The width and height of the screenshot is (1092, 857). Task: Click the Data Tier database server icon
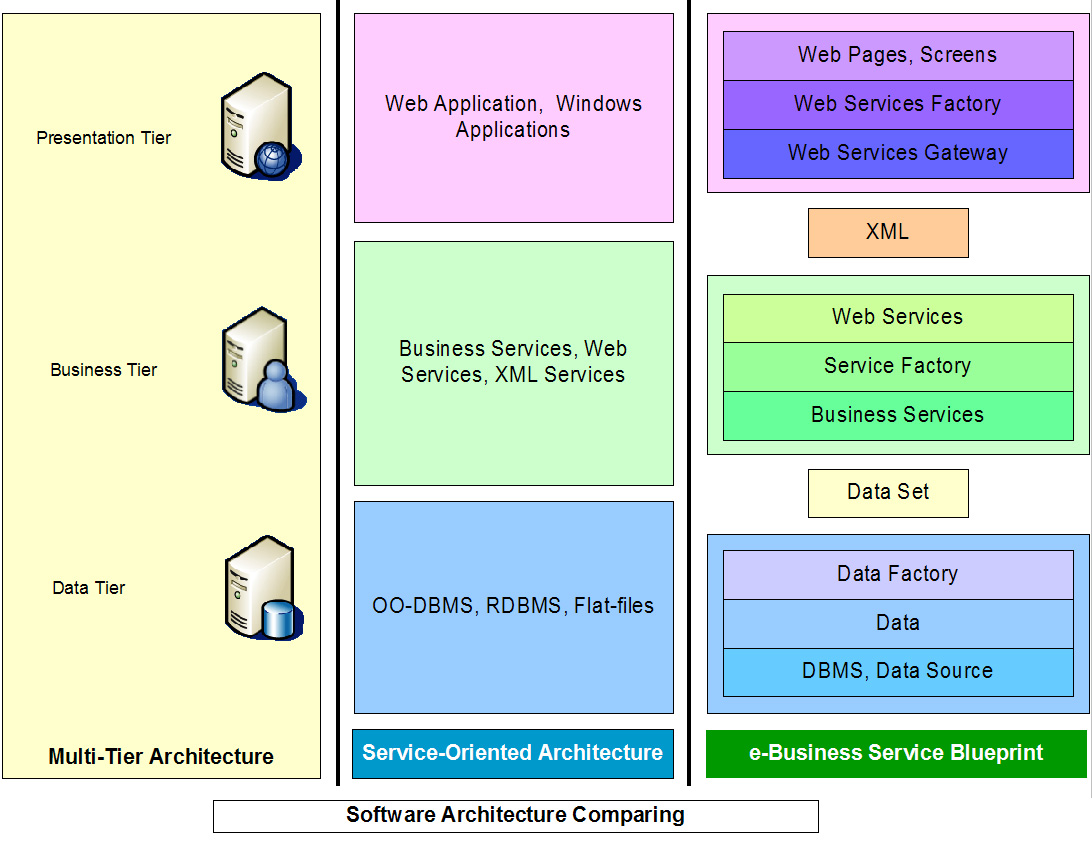pyautogui.click(x=262, y=589)
